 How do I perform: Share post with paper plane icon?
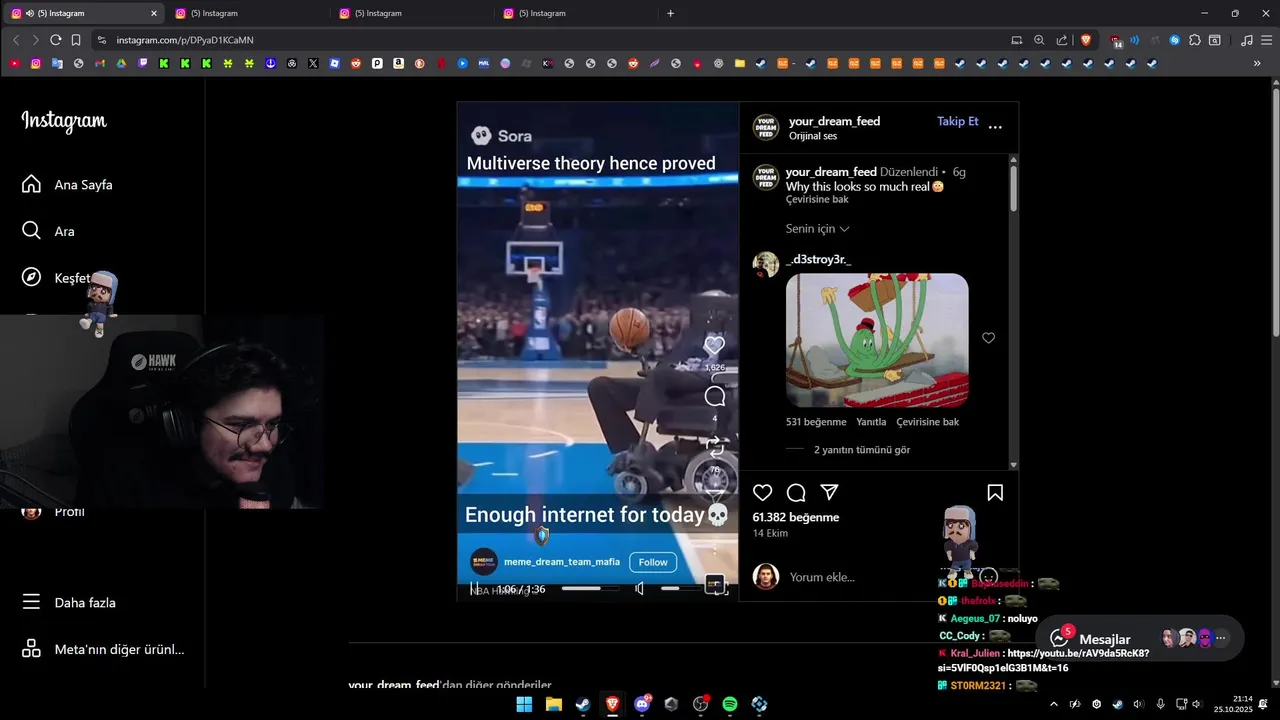[x=829, y=492]
